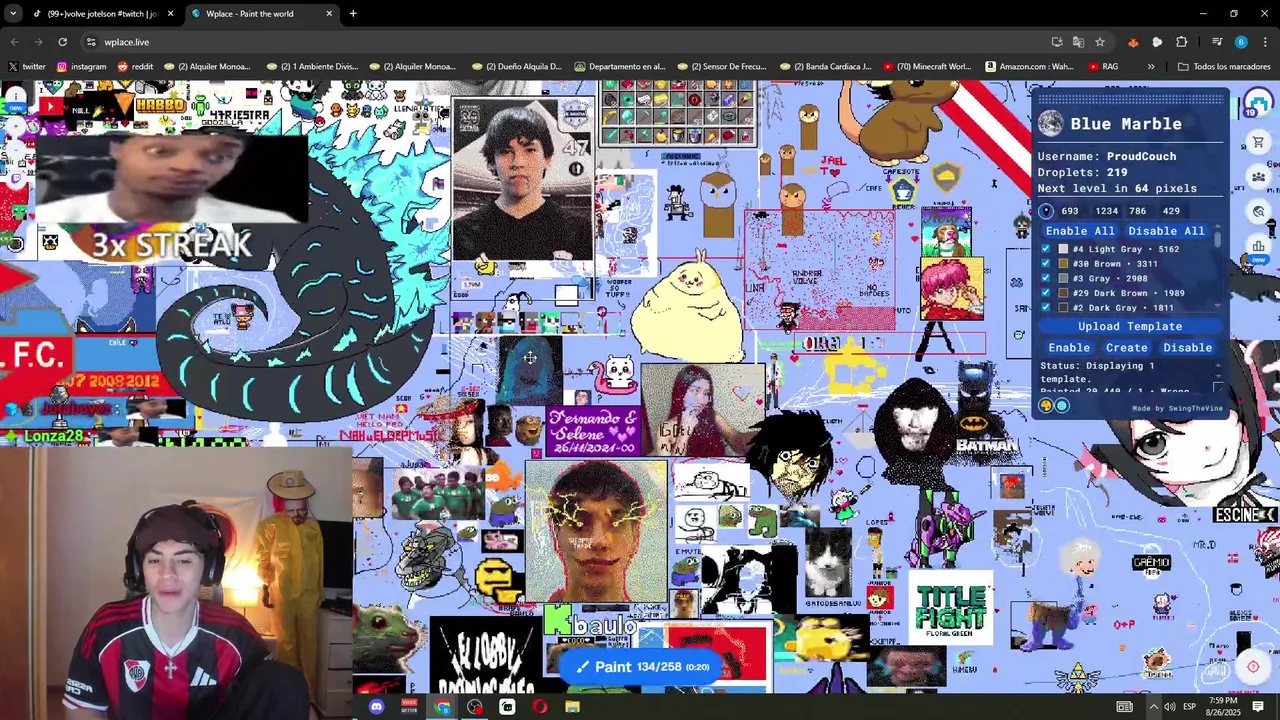Open a new Chrome tab

click(x=353, y=14)
